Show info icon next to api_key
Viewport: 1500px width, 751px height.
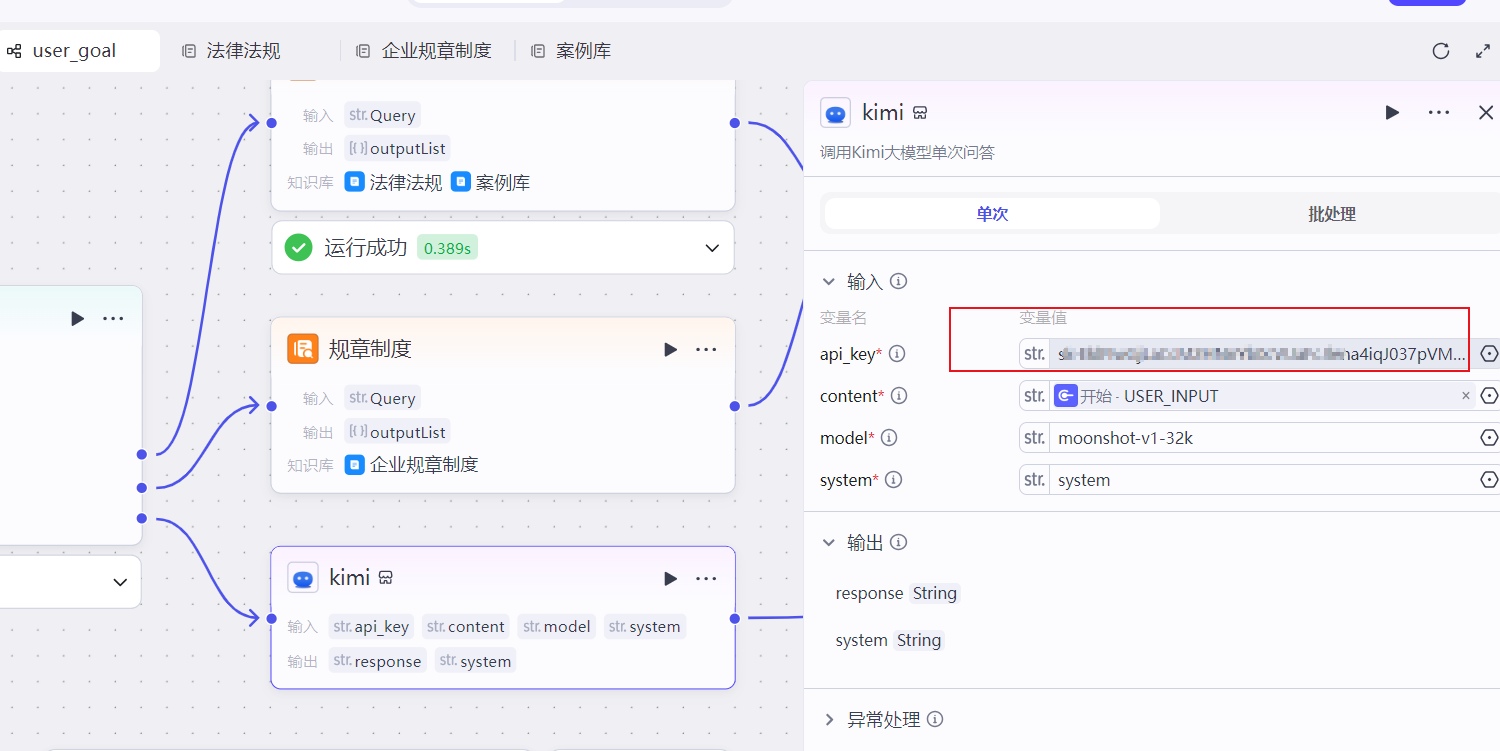click(x=897, y=354)
